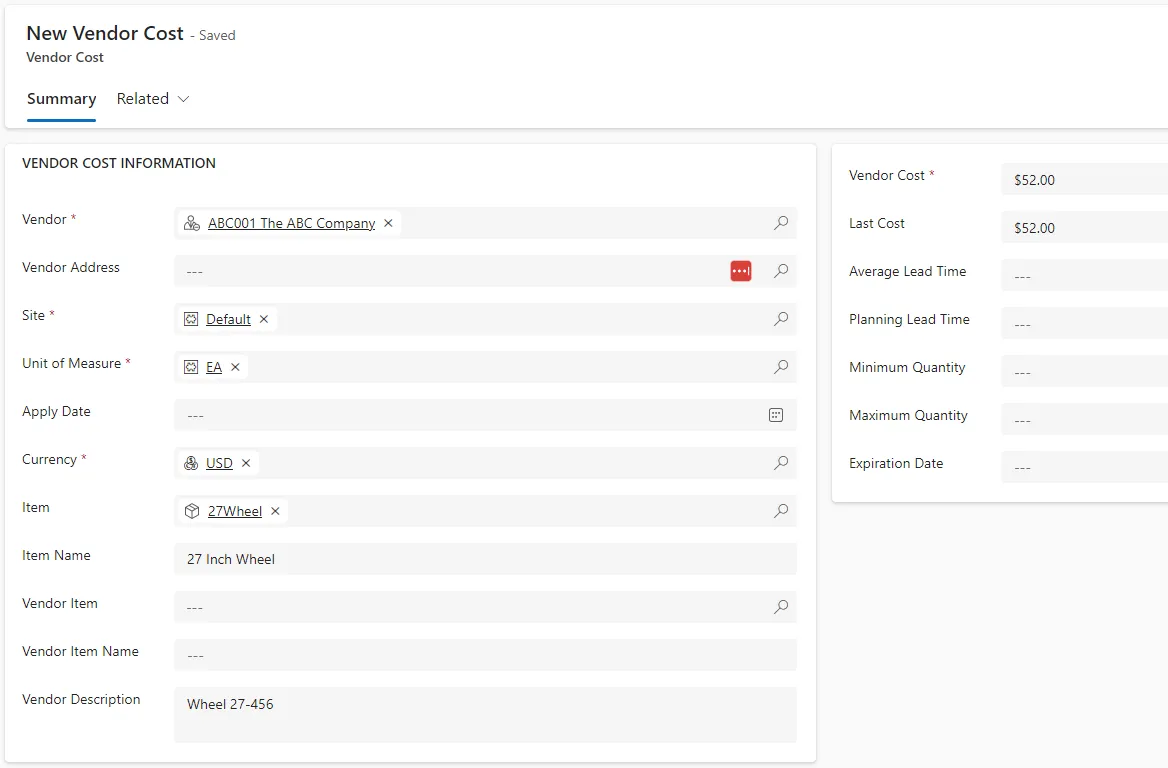Open Vendor lookup search magnifier
The height and width of the screenshot is (768, 1168).
pyautogui.click(x=781, y=223)
